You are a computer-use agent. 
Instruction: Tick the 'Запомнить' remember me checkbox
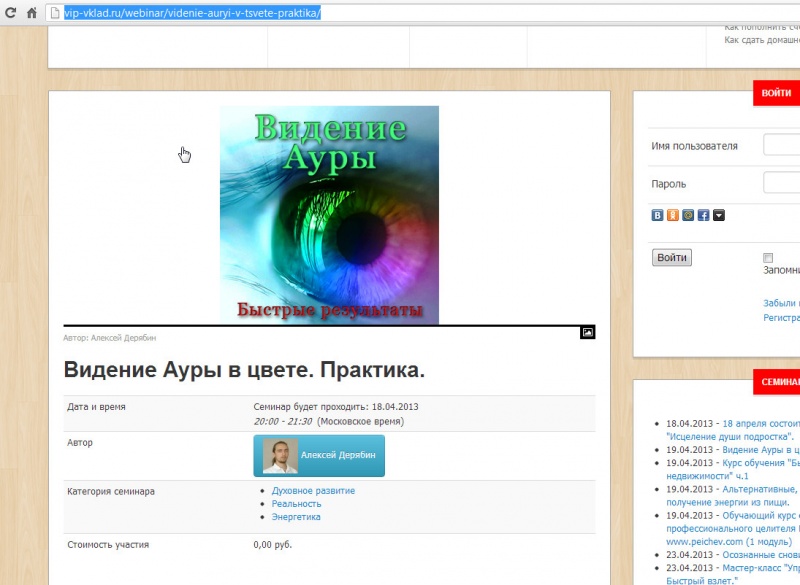tap(768, 258)
